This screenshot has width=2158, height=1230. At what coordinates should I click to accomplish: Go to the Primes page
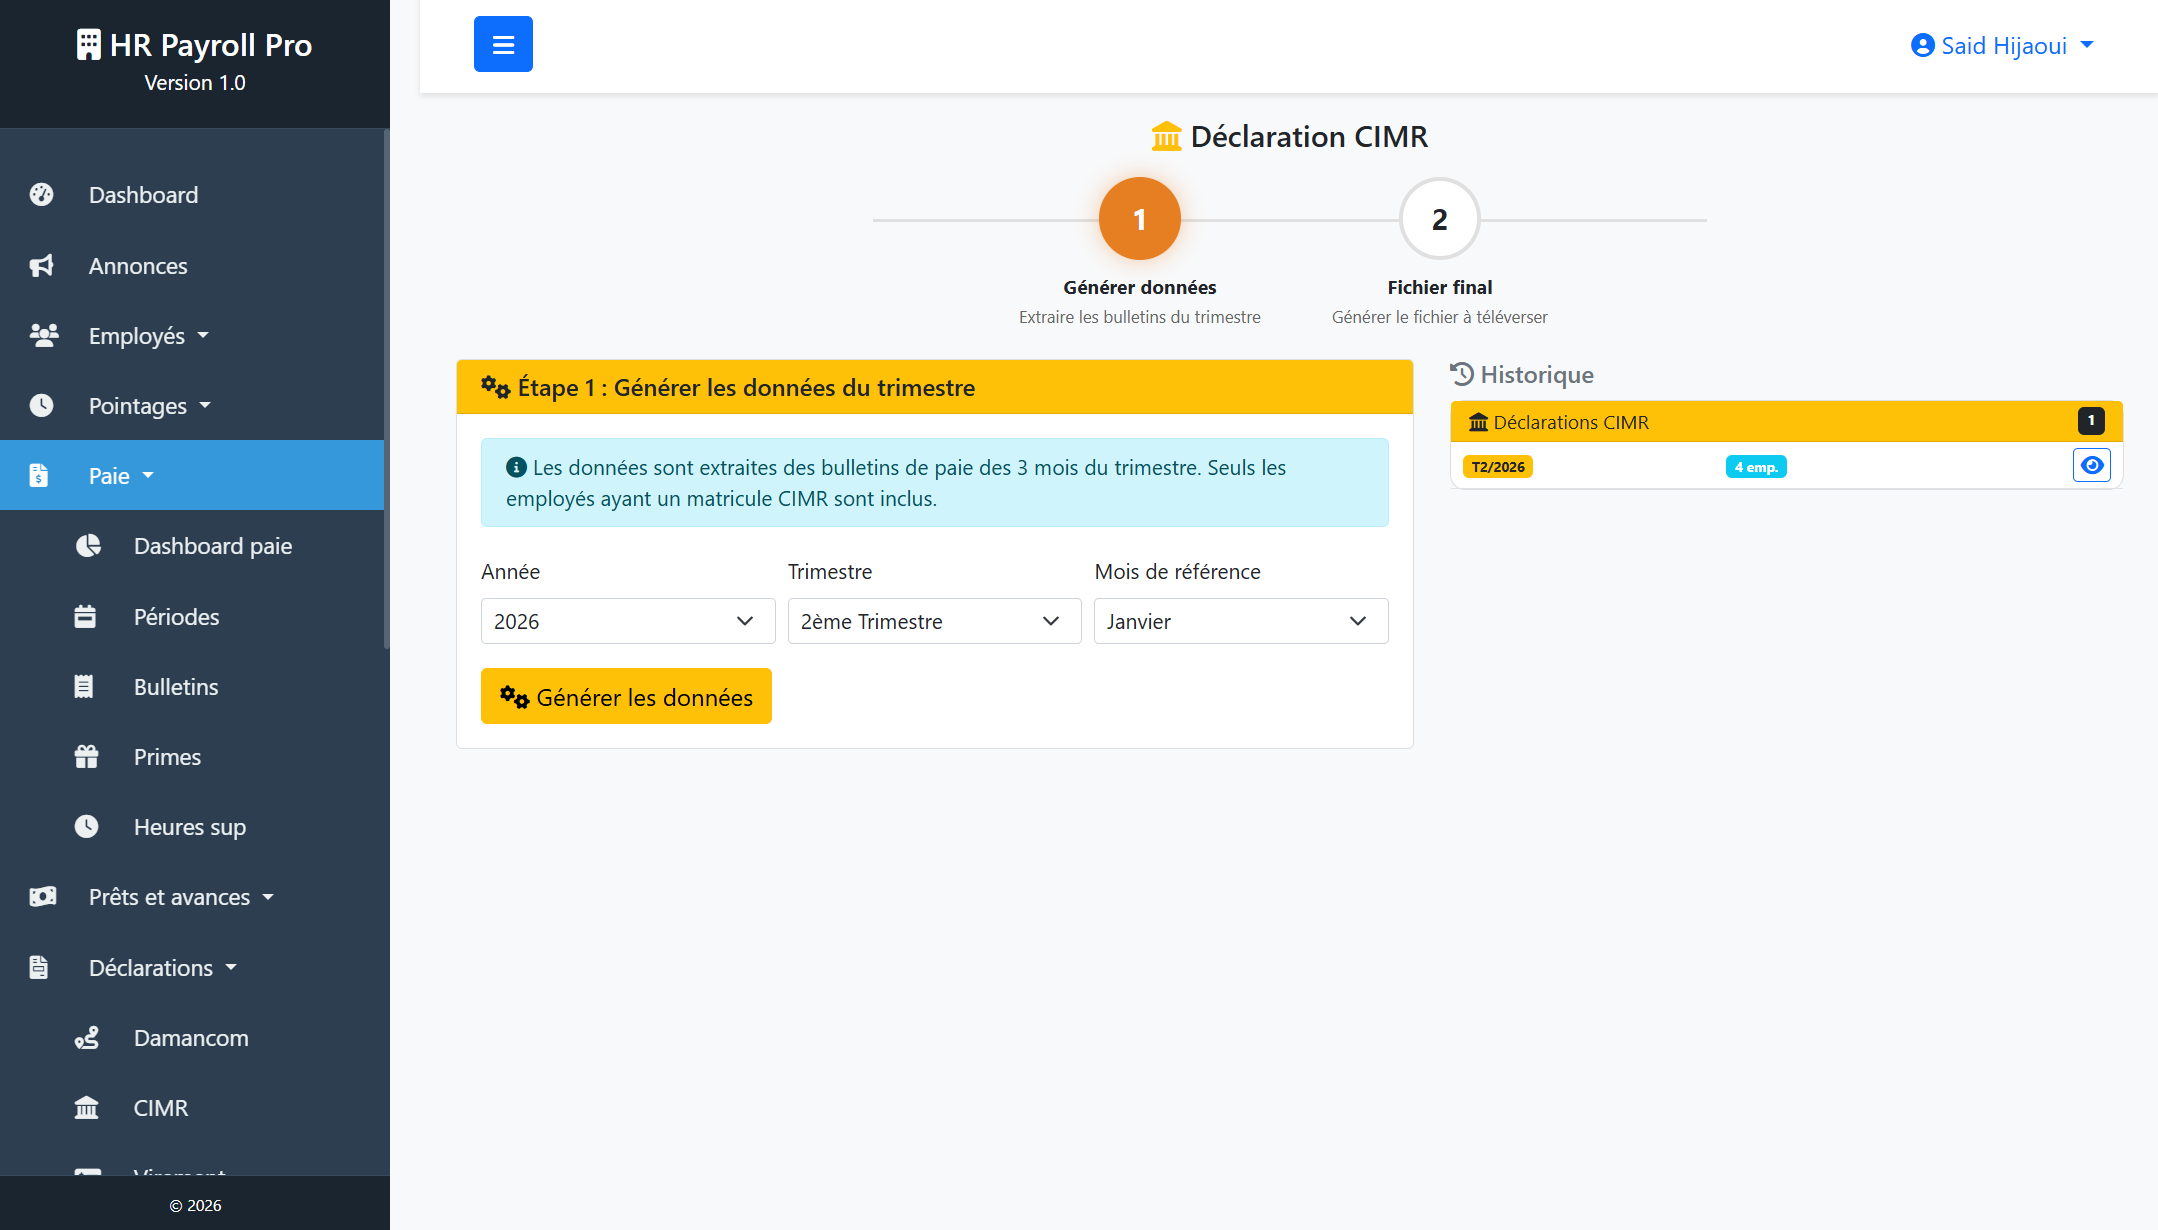[x=192, y=757]
